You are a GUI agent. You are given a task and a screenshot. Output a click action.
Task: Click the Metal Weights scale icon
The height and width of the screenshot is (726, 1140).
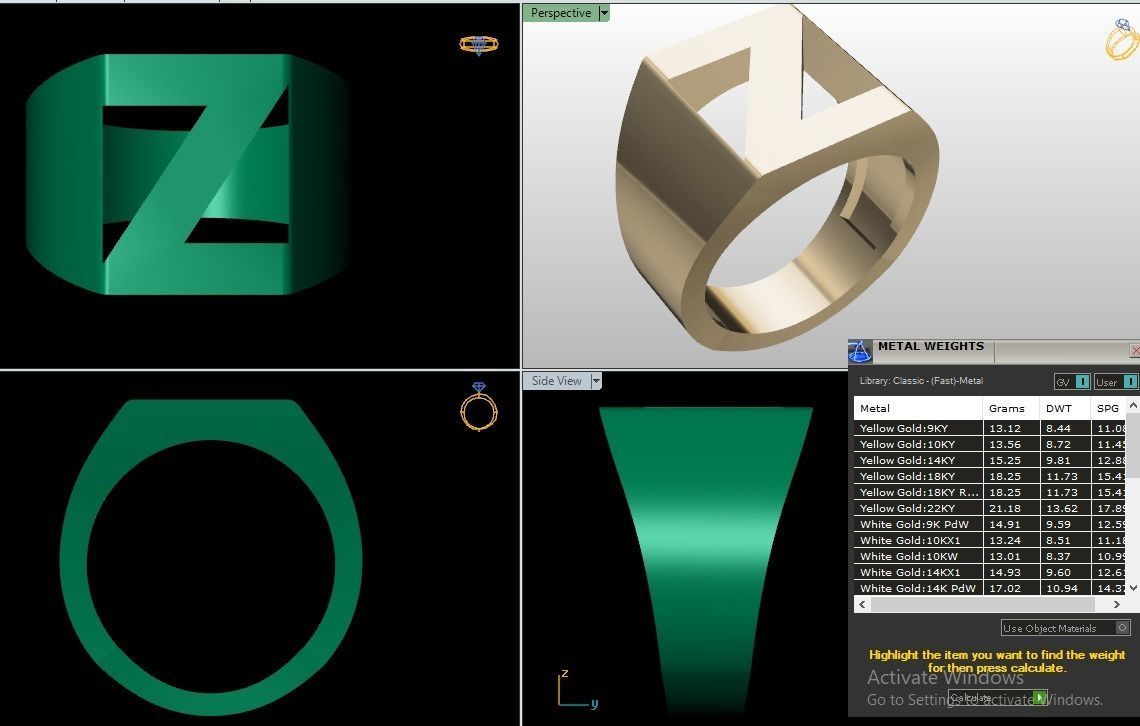(x=860, y=351)
